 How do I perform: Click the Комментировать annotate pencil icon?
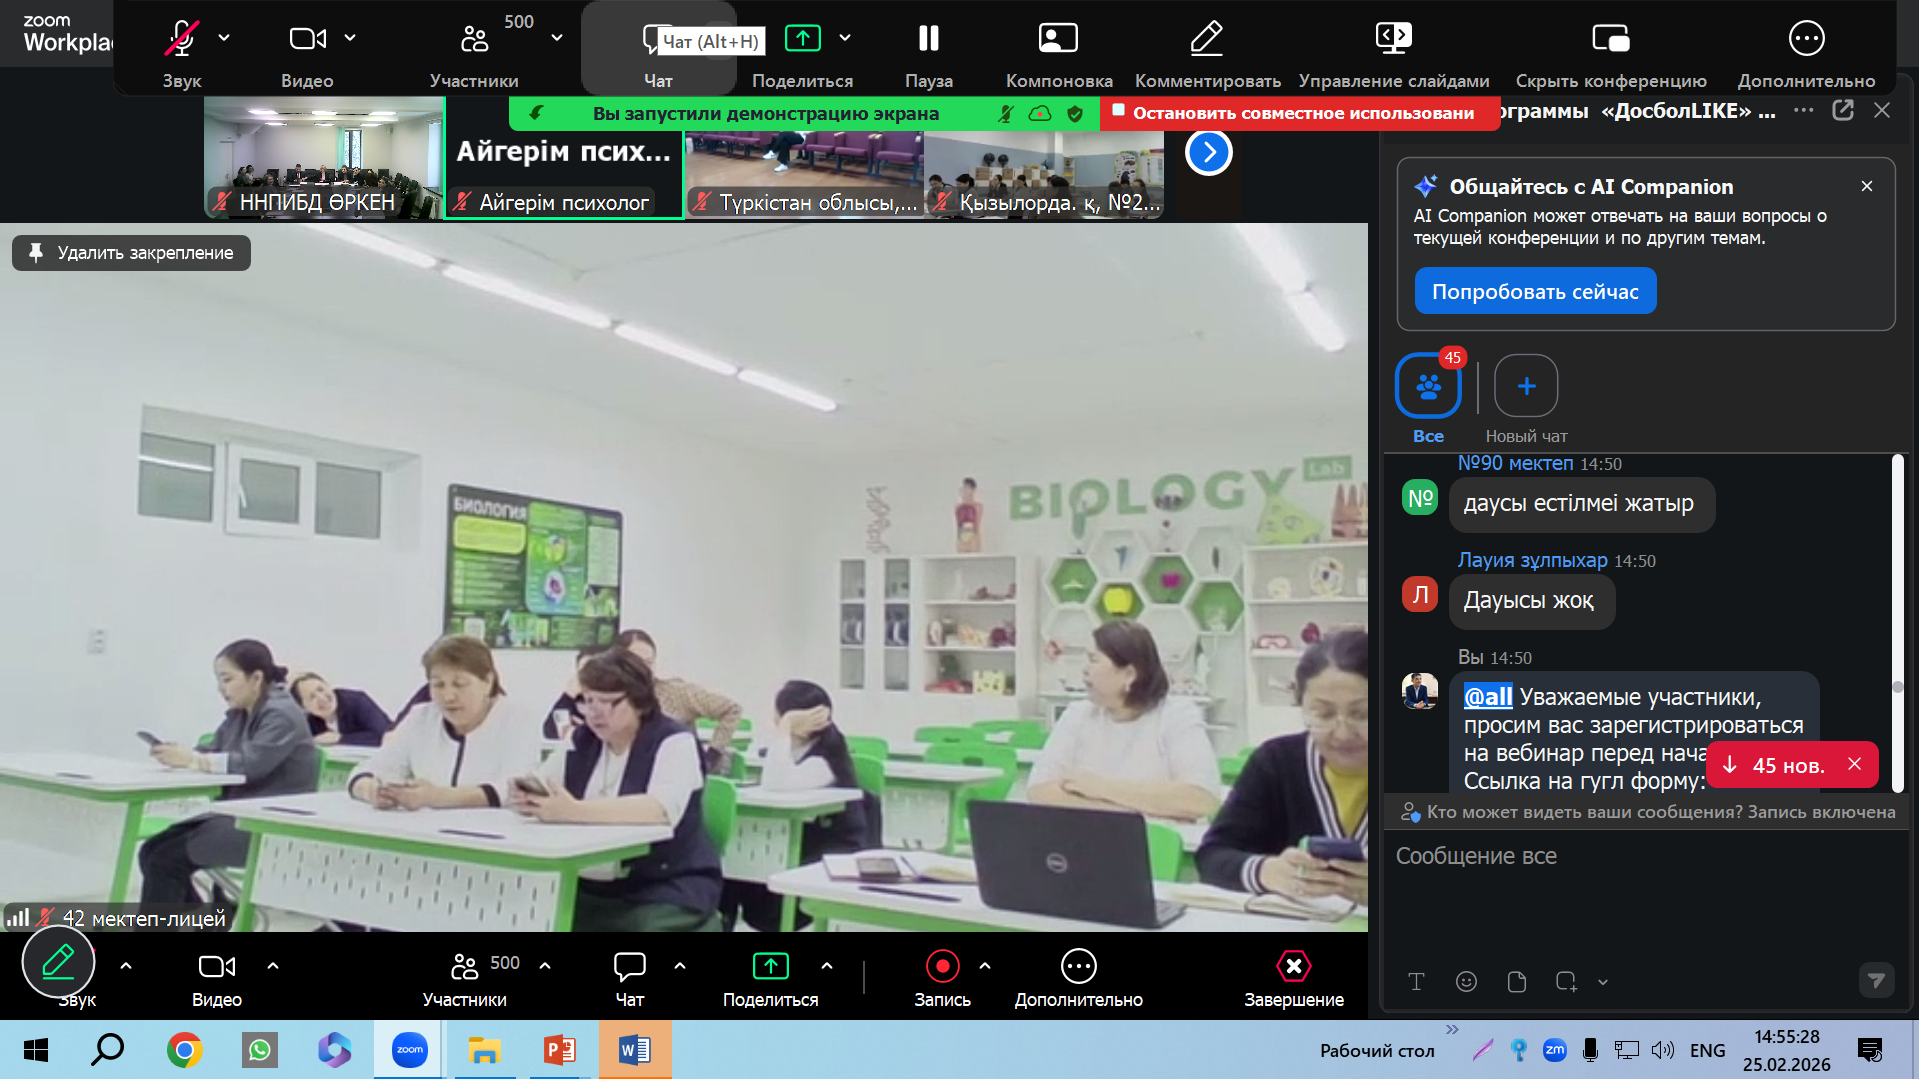coord(1207,38)
